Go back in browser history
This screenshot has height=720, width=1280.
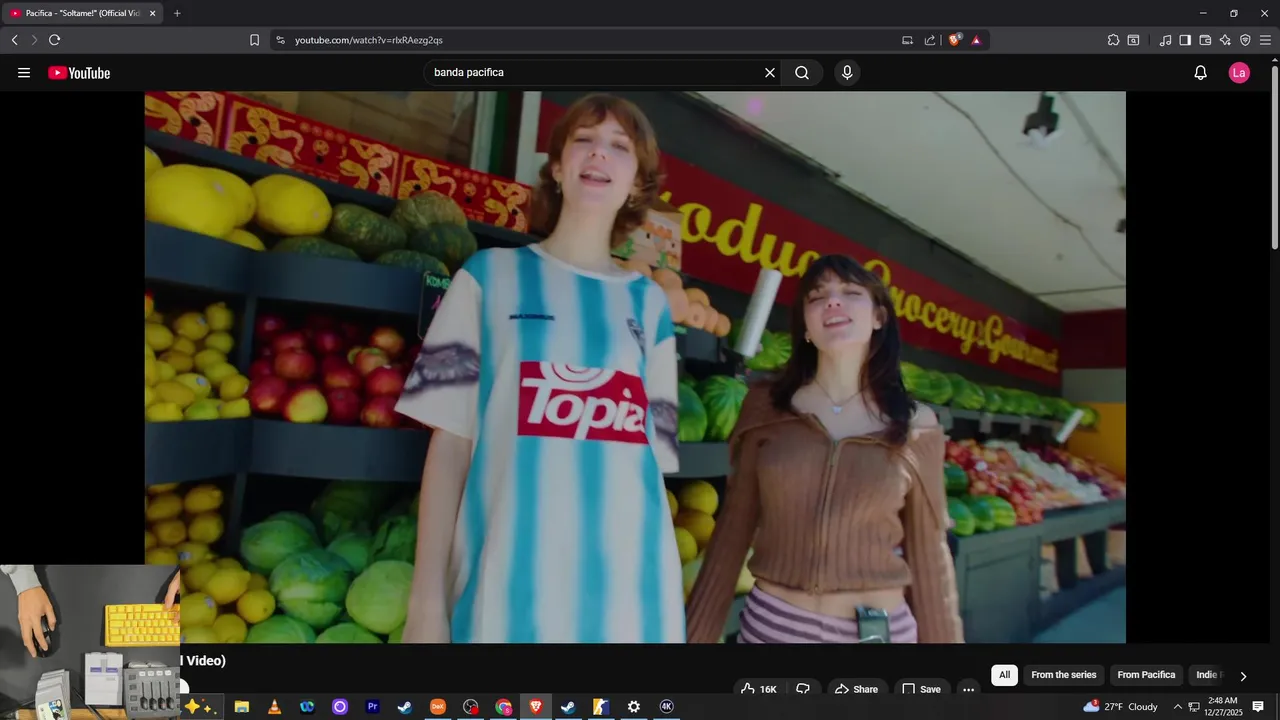[15, 40]
